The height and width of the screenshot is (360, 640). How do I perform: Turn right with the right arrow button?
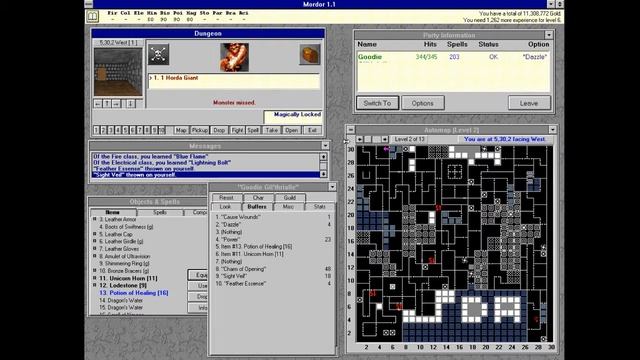pyautogui.click(x=116, y=104)
